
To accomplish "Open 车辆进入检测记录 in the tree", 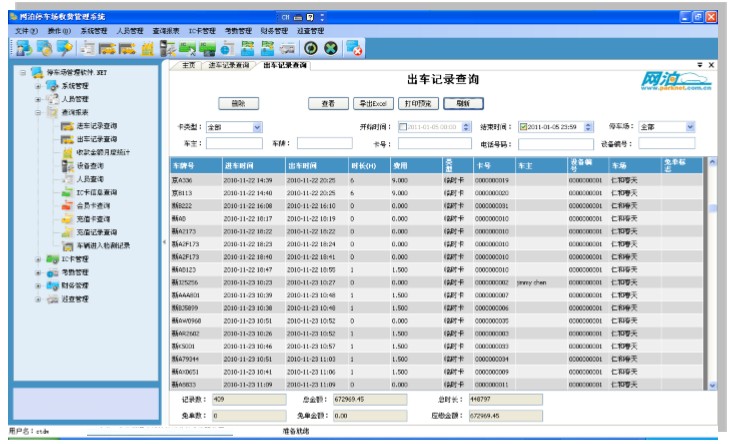I will click(x=103, y=246).
